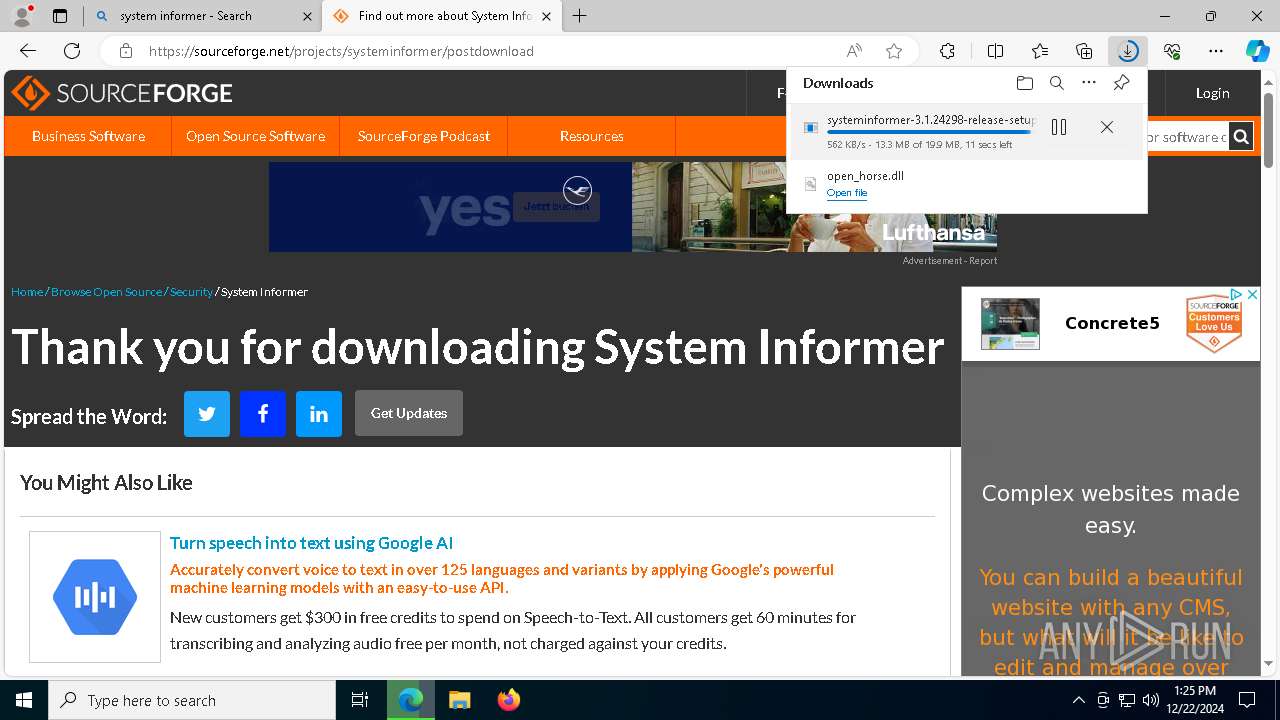Viewport: 1280px width, 720px height.
Task: Open Turn speech into text link
Action: click(x=311, y=543)
